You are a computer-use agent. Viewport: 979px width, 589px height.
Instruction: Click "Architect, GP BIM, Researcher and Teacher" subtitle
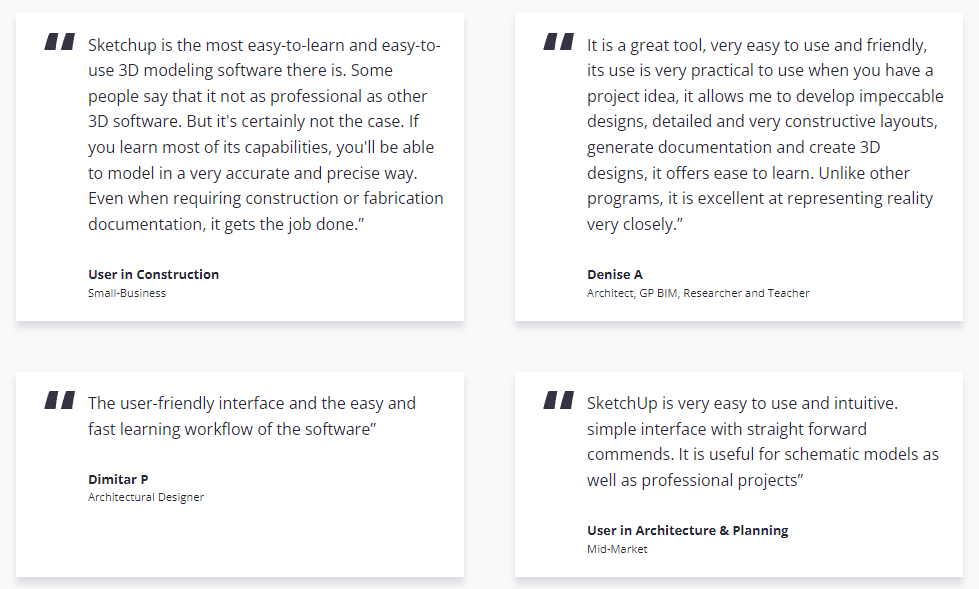[698, 293]
